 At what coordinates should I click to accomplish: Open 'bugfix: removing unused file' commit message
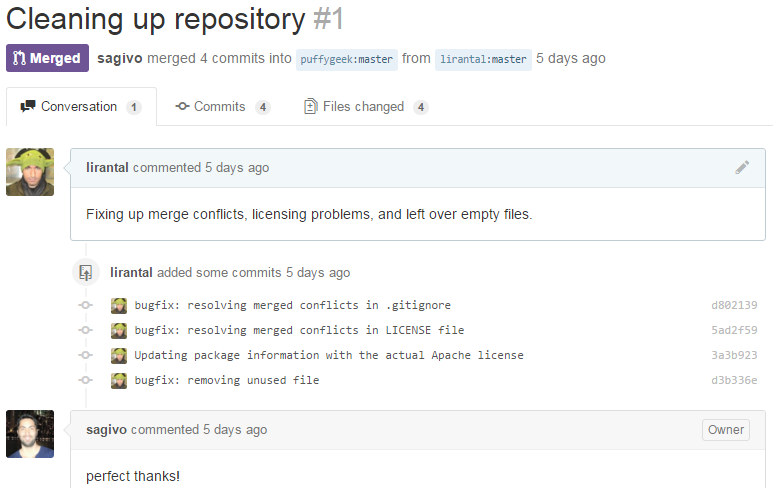pos(227,380)
